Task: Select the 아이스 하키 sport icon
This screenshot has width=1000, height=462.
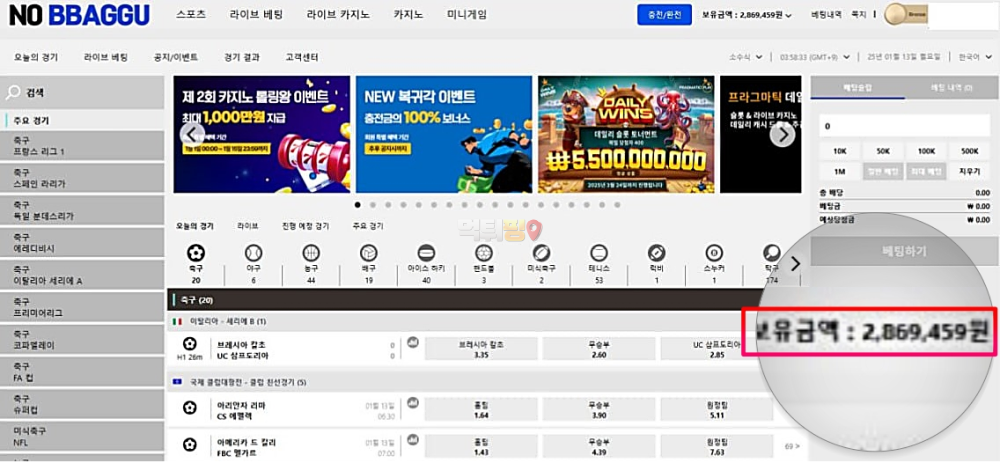Action: pos(426,253)
